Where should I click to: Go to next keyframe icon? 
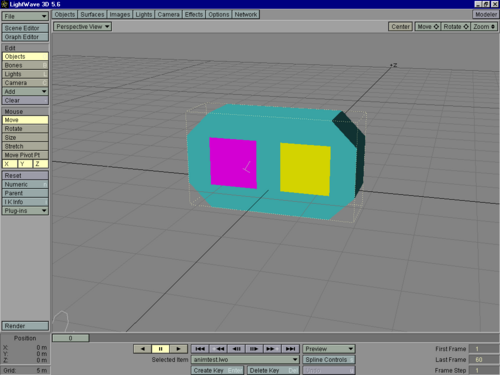pos(272,349)
